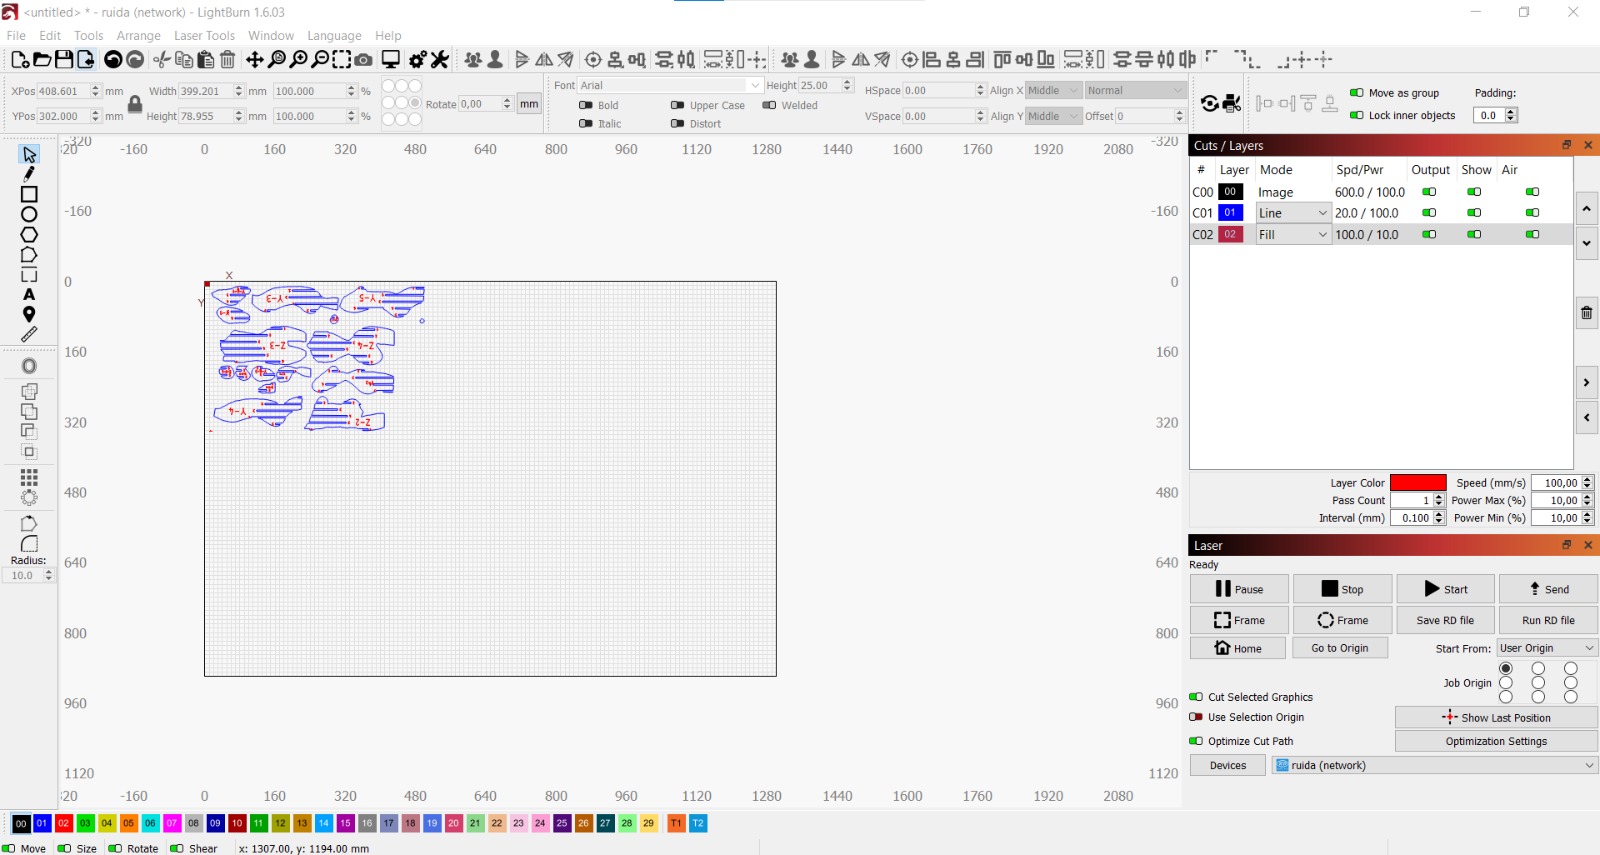Select the Rectangle drawing tool
Image resolution: width=1600 pixels, height=855 pixels.
(x=29, y=194)
